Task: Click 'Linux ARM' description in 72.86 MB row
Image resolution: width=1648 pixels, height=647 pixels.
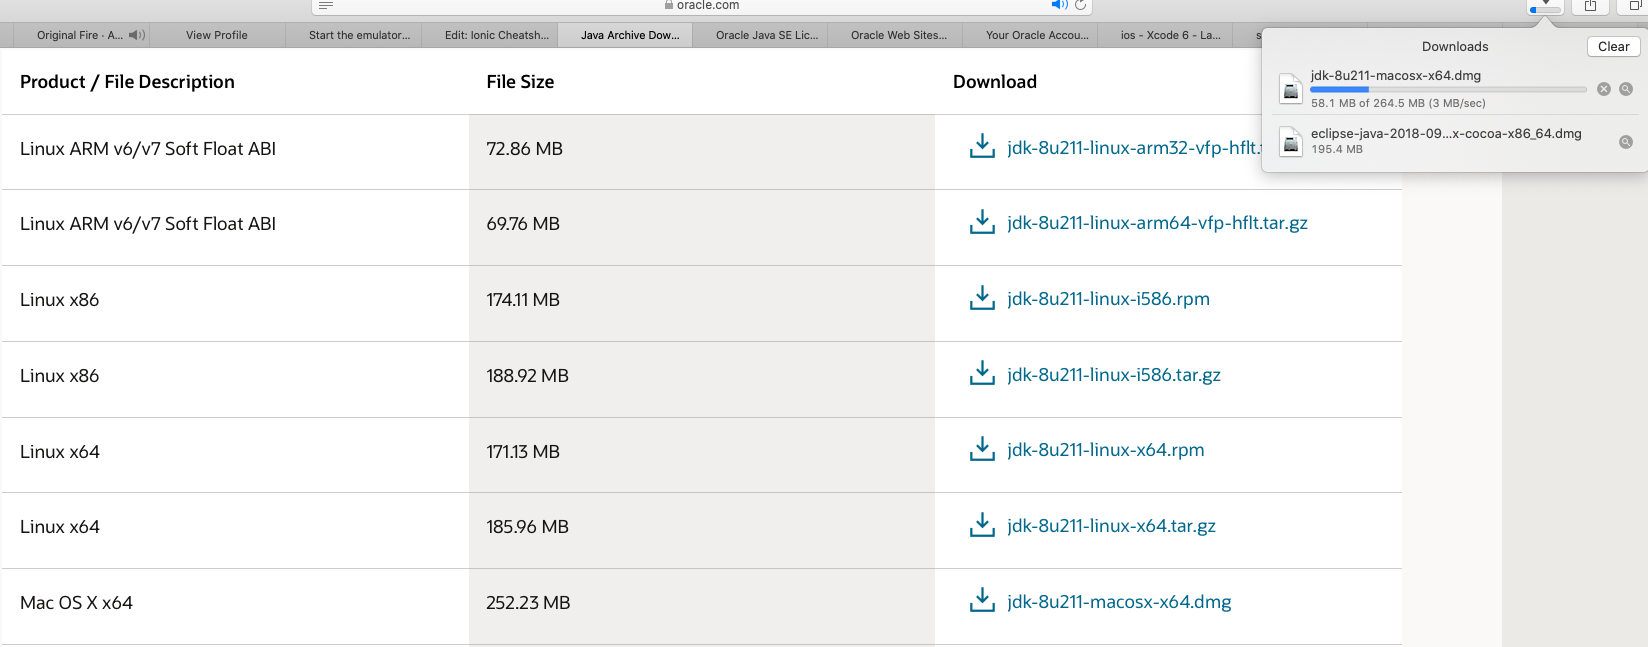Action: point(148,149)
